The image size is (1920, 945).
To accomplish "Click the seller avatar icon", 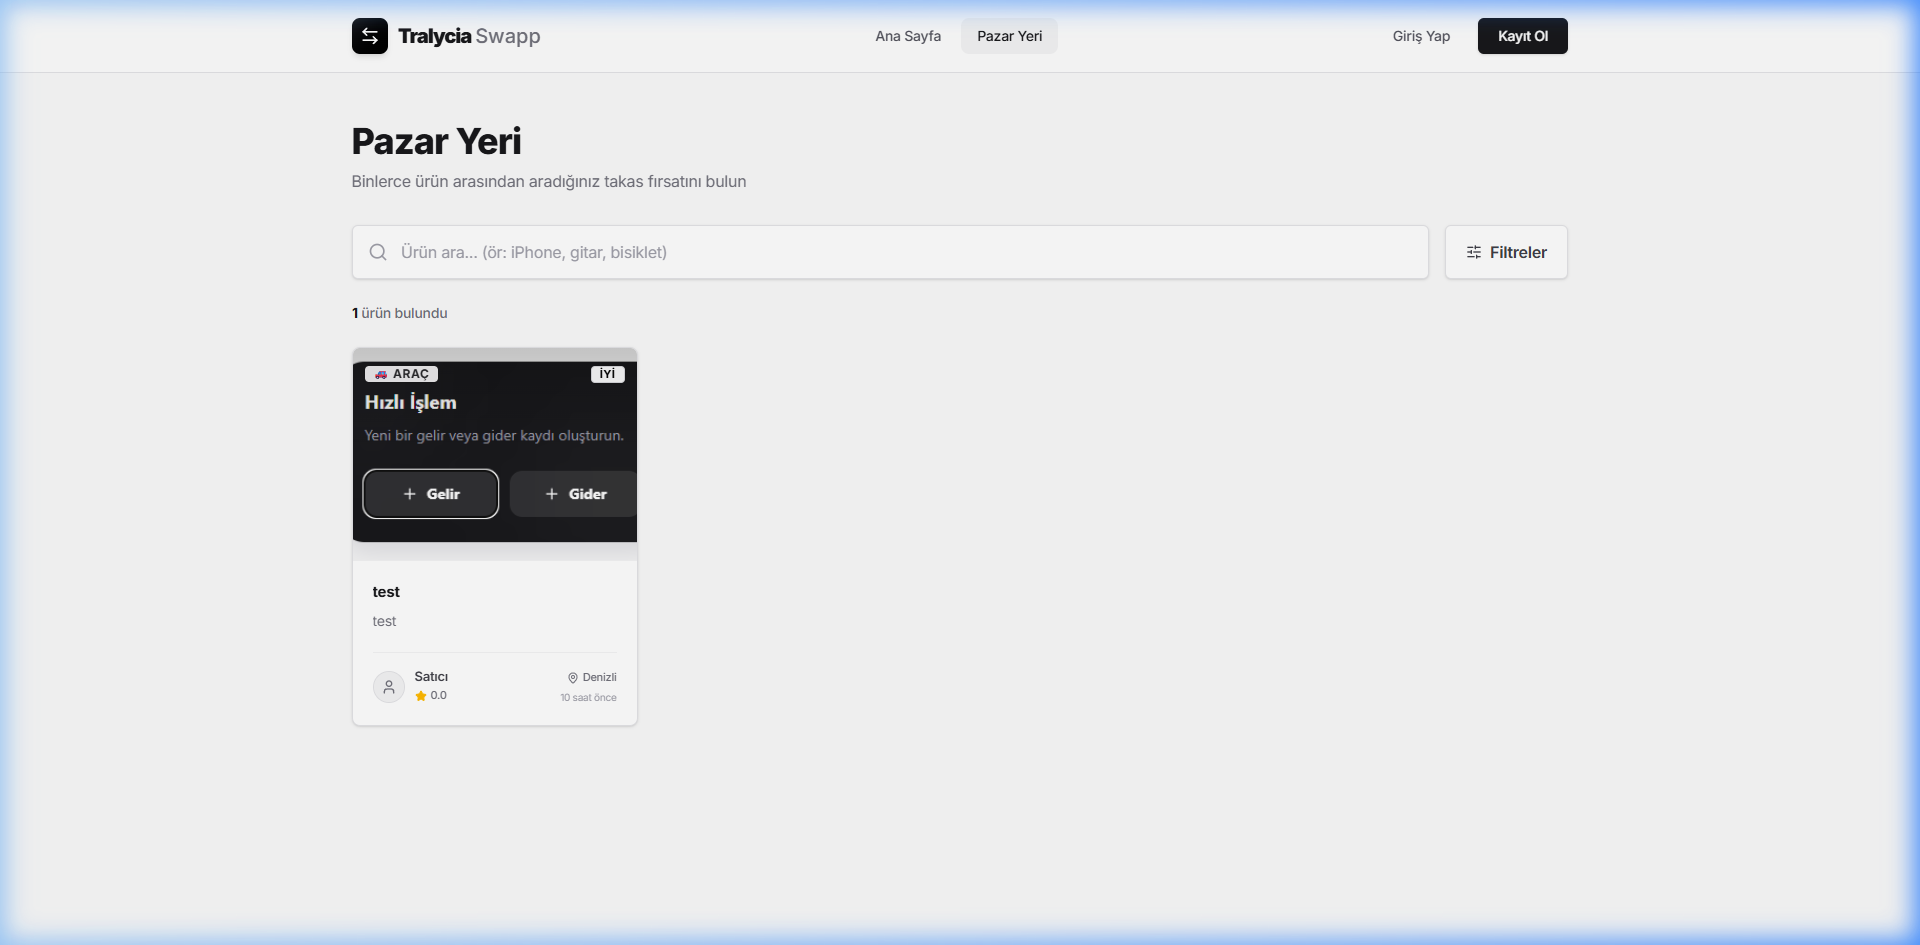I will tap(389, 687).
